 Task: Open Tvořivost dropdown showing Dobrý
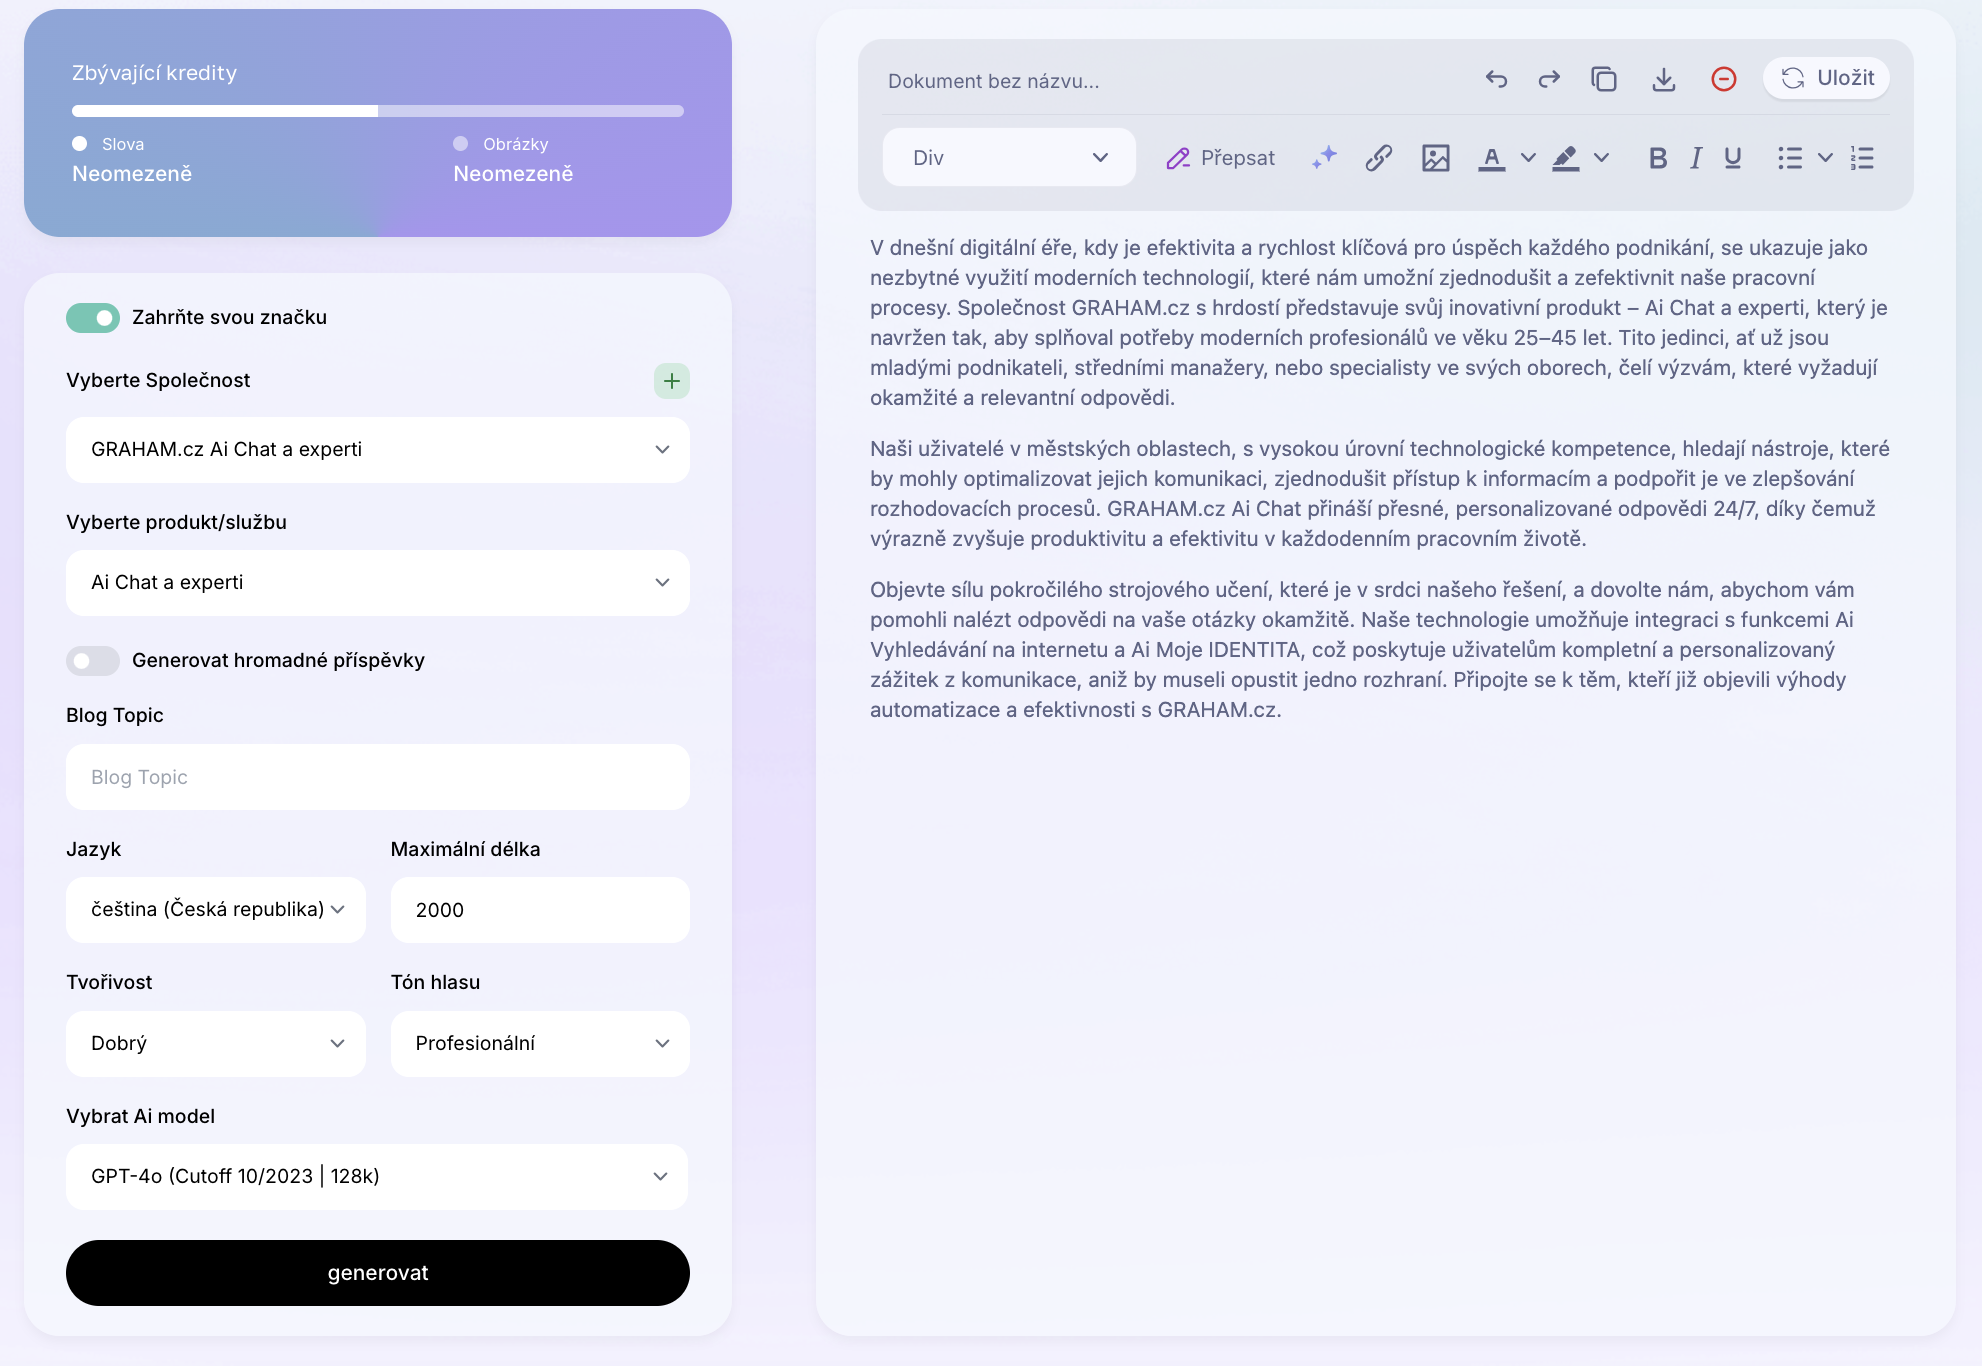pos(216,1044)
